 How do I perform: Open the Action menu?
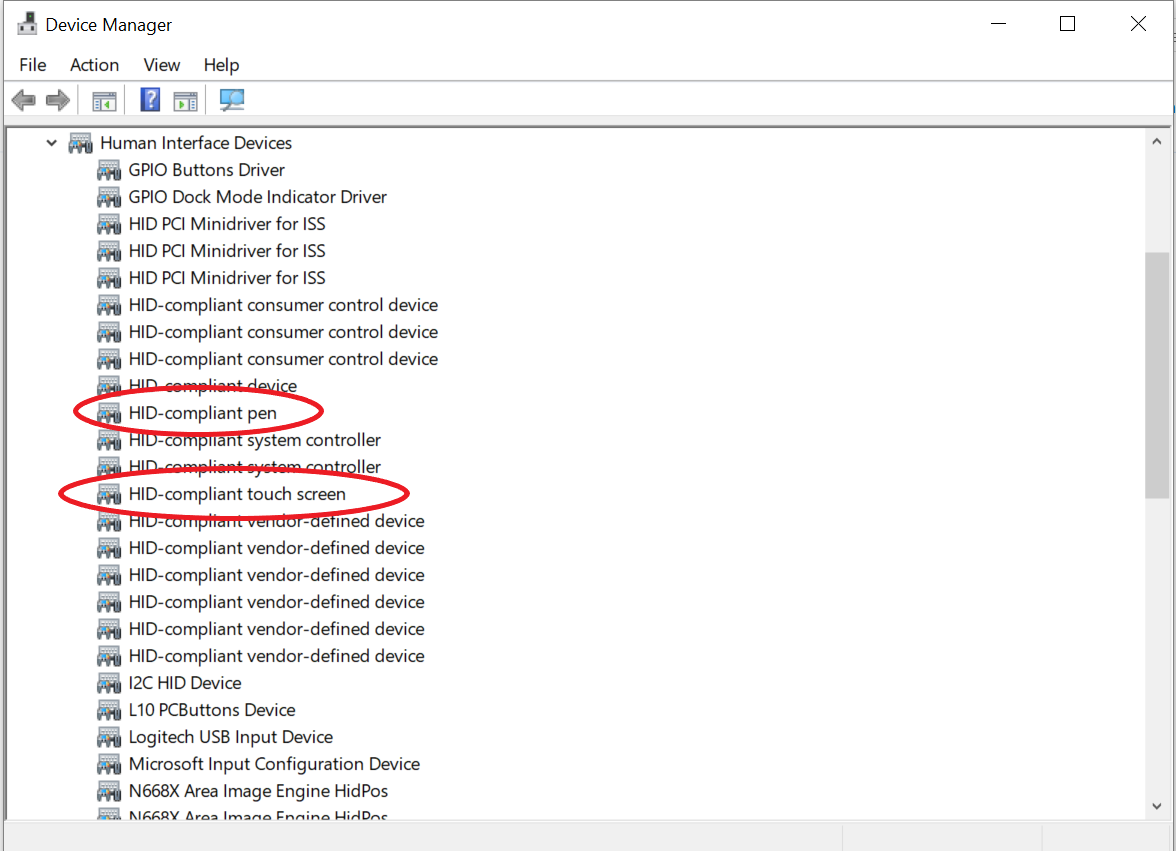click(94, 65)
